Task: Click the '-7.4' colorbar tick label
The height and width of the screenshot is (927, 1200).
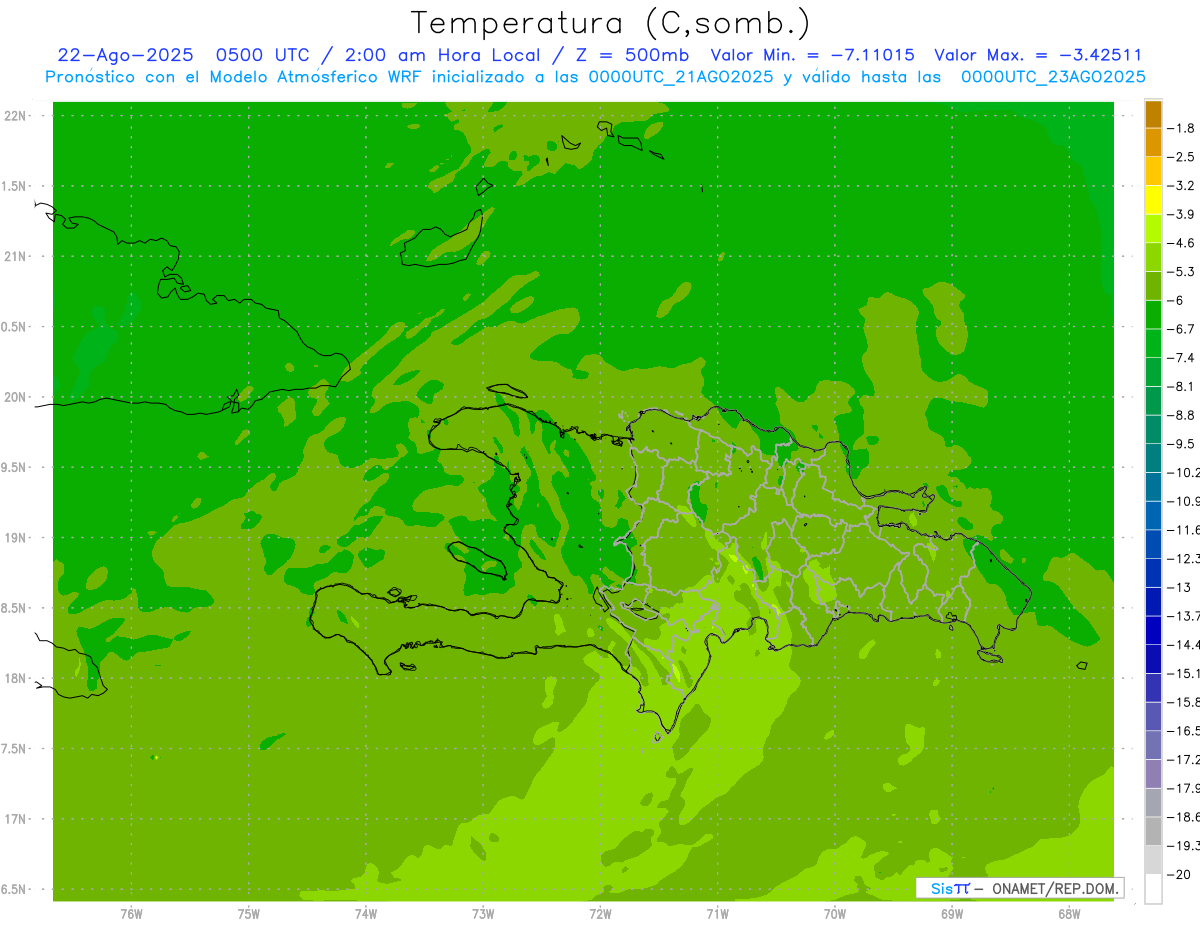Action: pyautogui.click(x=1181, y=358)
